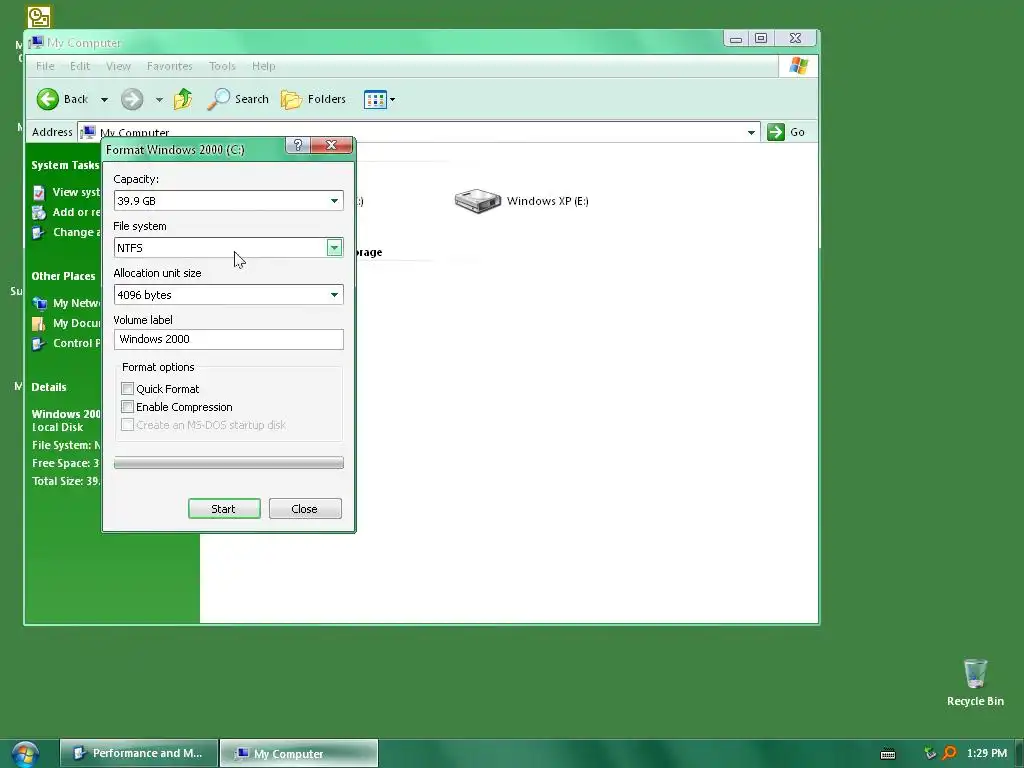The width and height of the screenshot is (1024, 768).
Task: Open the Allocation unit size dropdown
Action: pyautogui.click(x=228, y=295)
